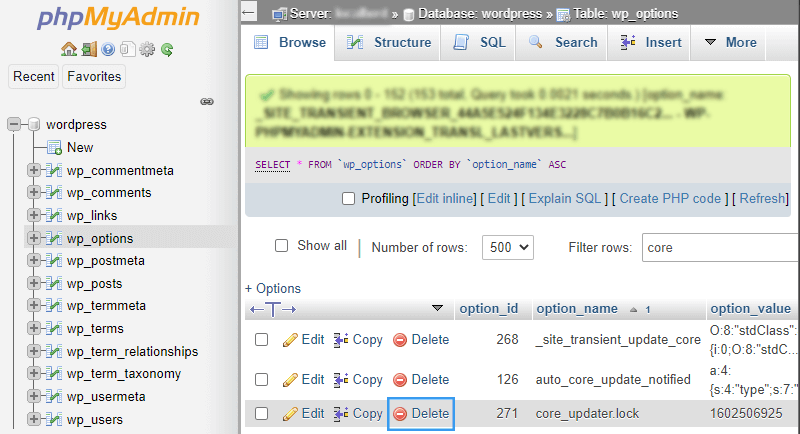Click Edit inline link
800x434 pixels.
(446, 198)
